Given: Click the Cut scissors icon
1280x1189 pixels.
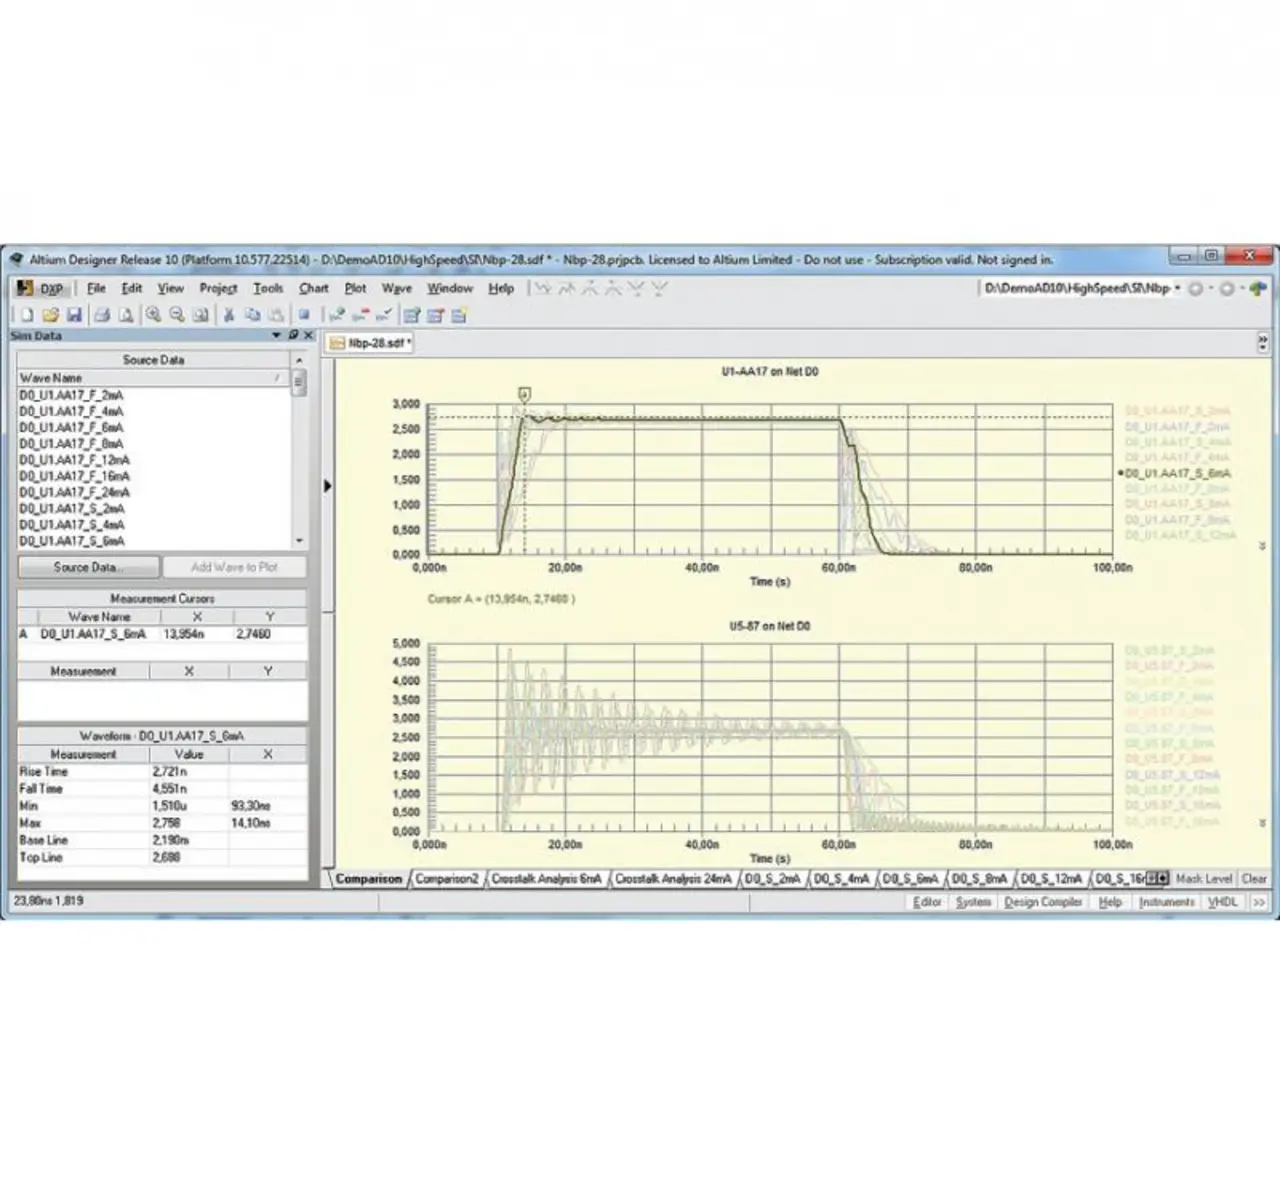Looking at the screenshot, I should pos(229,315).
